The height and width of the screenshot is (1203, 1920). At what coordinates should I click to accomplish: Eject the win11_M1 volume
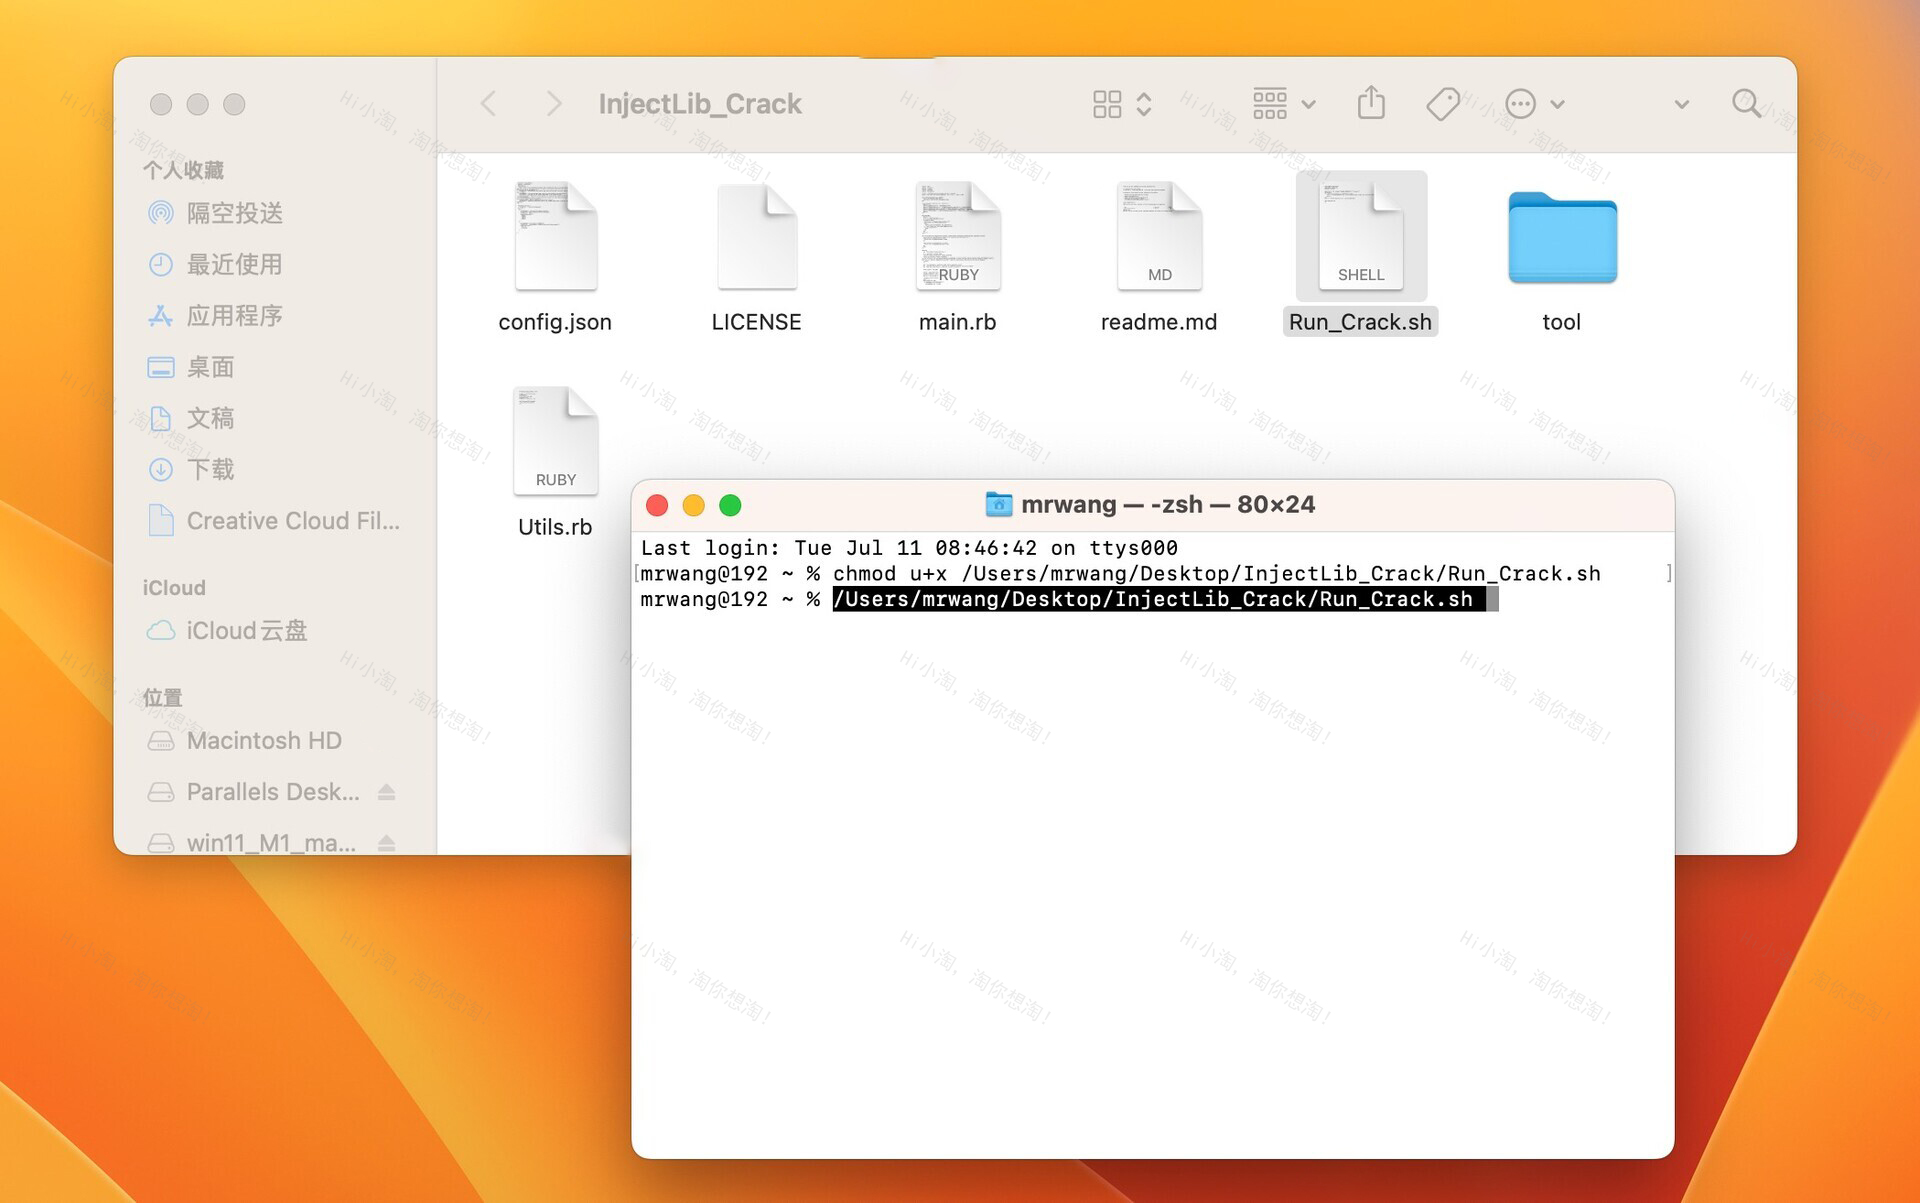[x=387, y=843]
